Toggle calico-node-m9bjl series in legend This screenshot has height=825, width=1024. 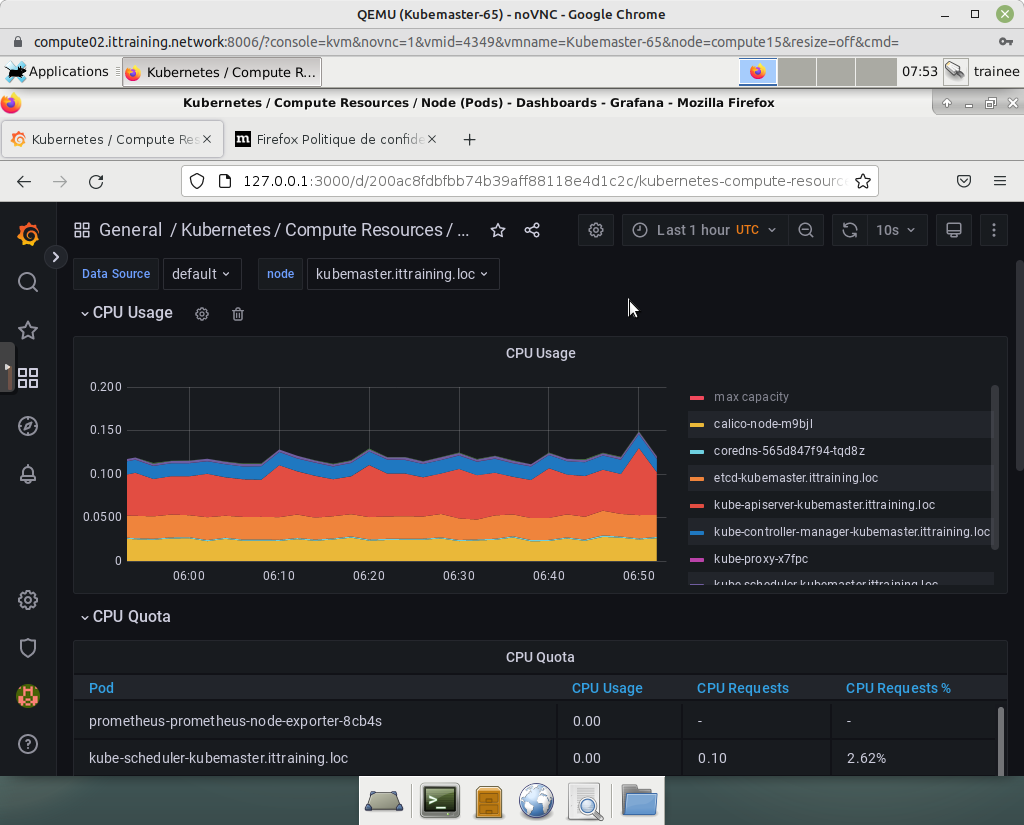tap(762, 424)
